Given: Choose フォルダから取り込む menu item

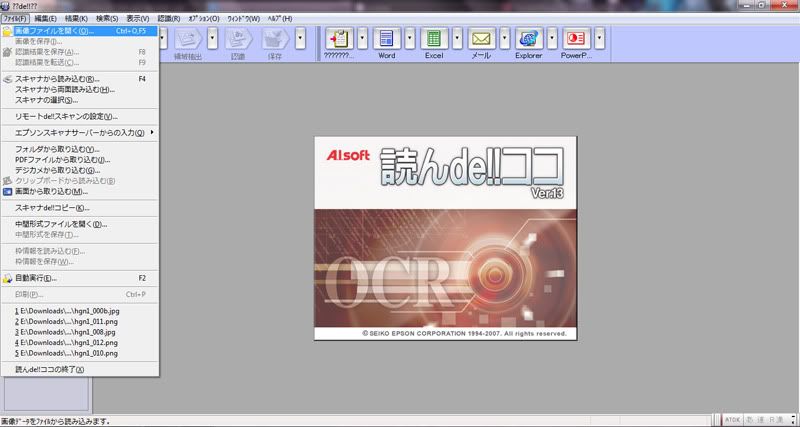Looking at the screenshot, I should pyautogui.click(x=80, y=149).
